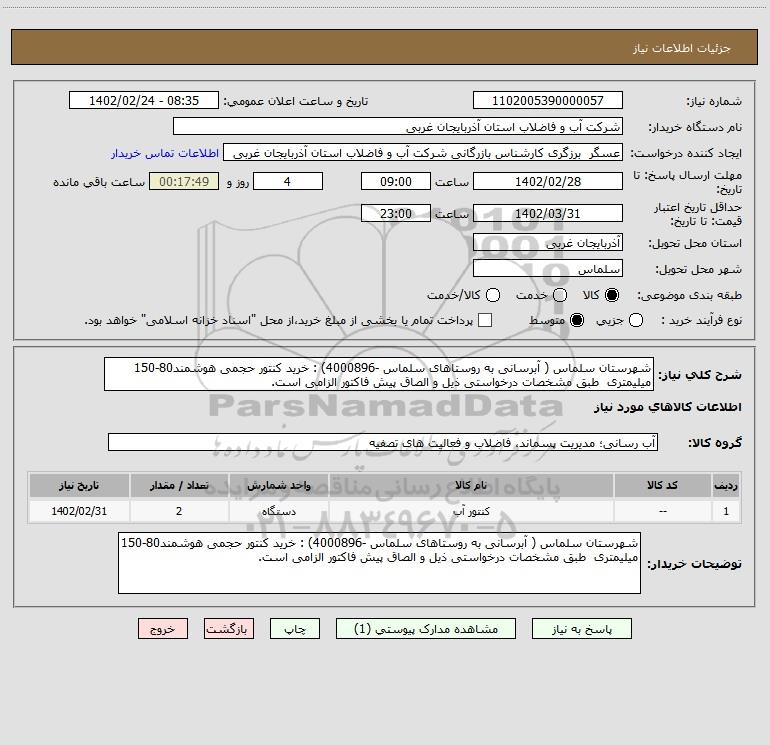770x745 pixels.
Task: Click the deadline hour field 09:00
Action: pos(396,181)
